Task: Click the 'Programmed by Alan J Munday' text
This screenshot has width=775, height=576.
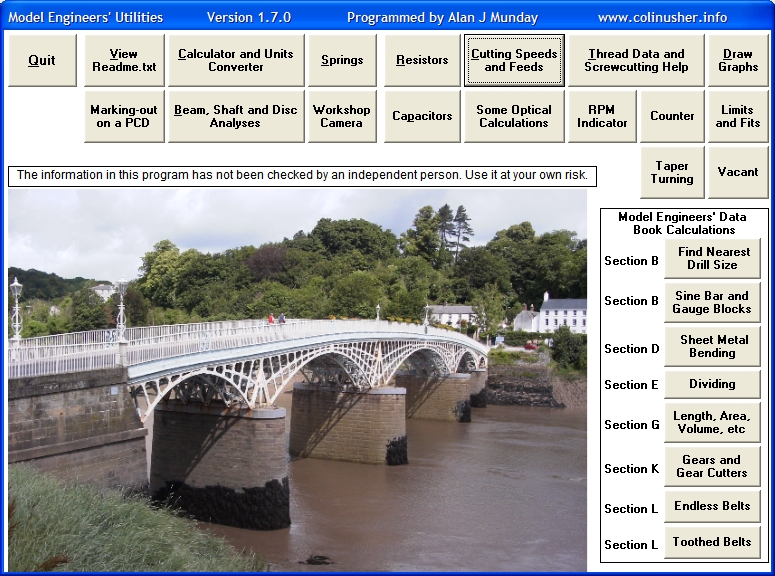Action: click(442, 18)
